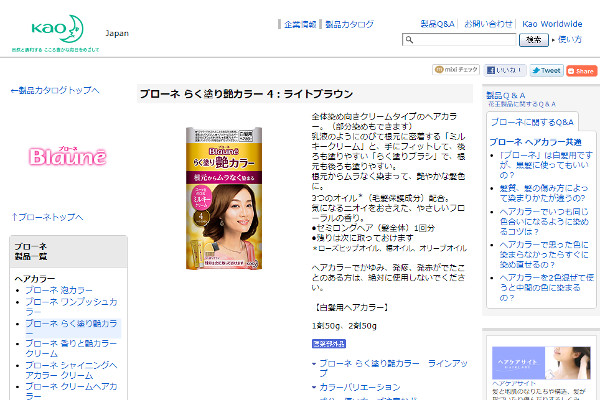The height and width of the screenshot is (400, 600).
Task: Click the search magnifier icon
Action: (x=409, y=39)
